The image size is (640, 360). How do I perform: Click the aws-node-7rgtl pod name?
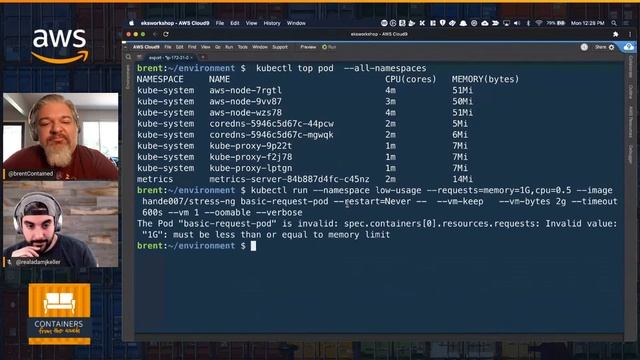(x=245, y=90)
